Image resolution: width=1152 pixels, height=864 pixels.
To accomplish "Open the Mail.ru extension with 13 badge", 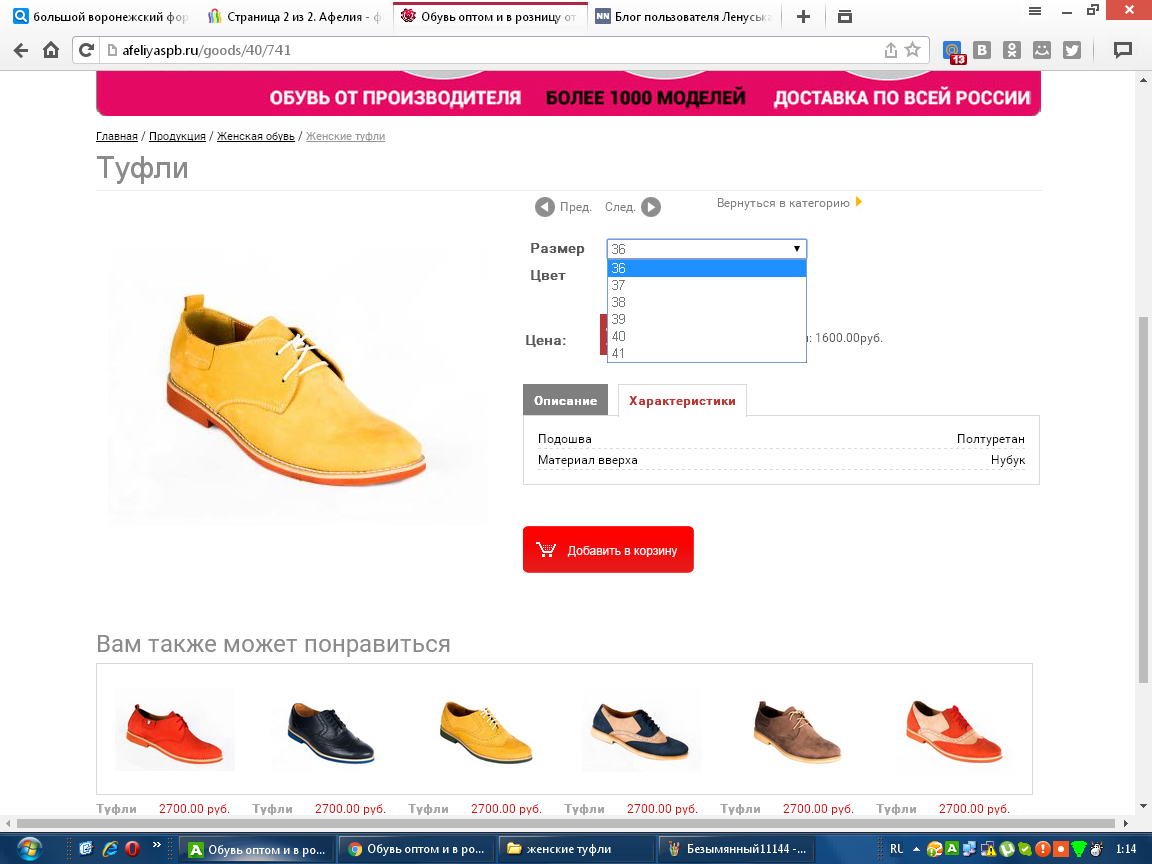I will point(954,50).
